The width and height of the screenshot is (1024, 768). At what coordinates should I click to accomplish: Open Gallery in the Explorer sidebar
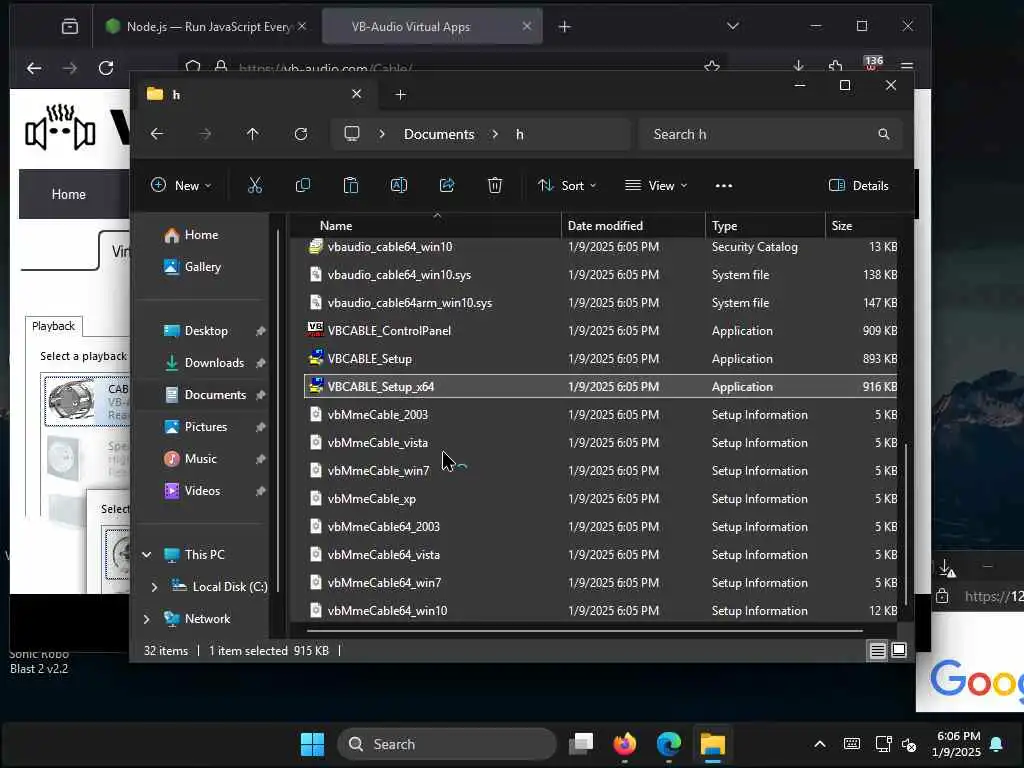[202, 266]
